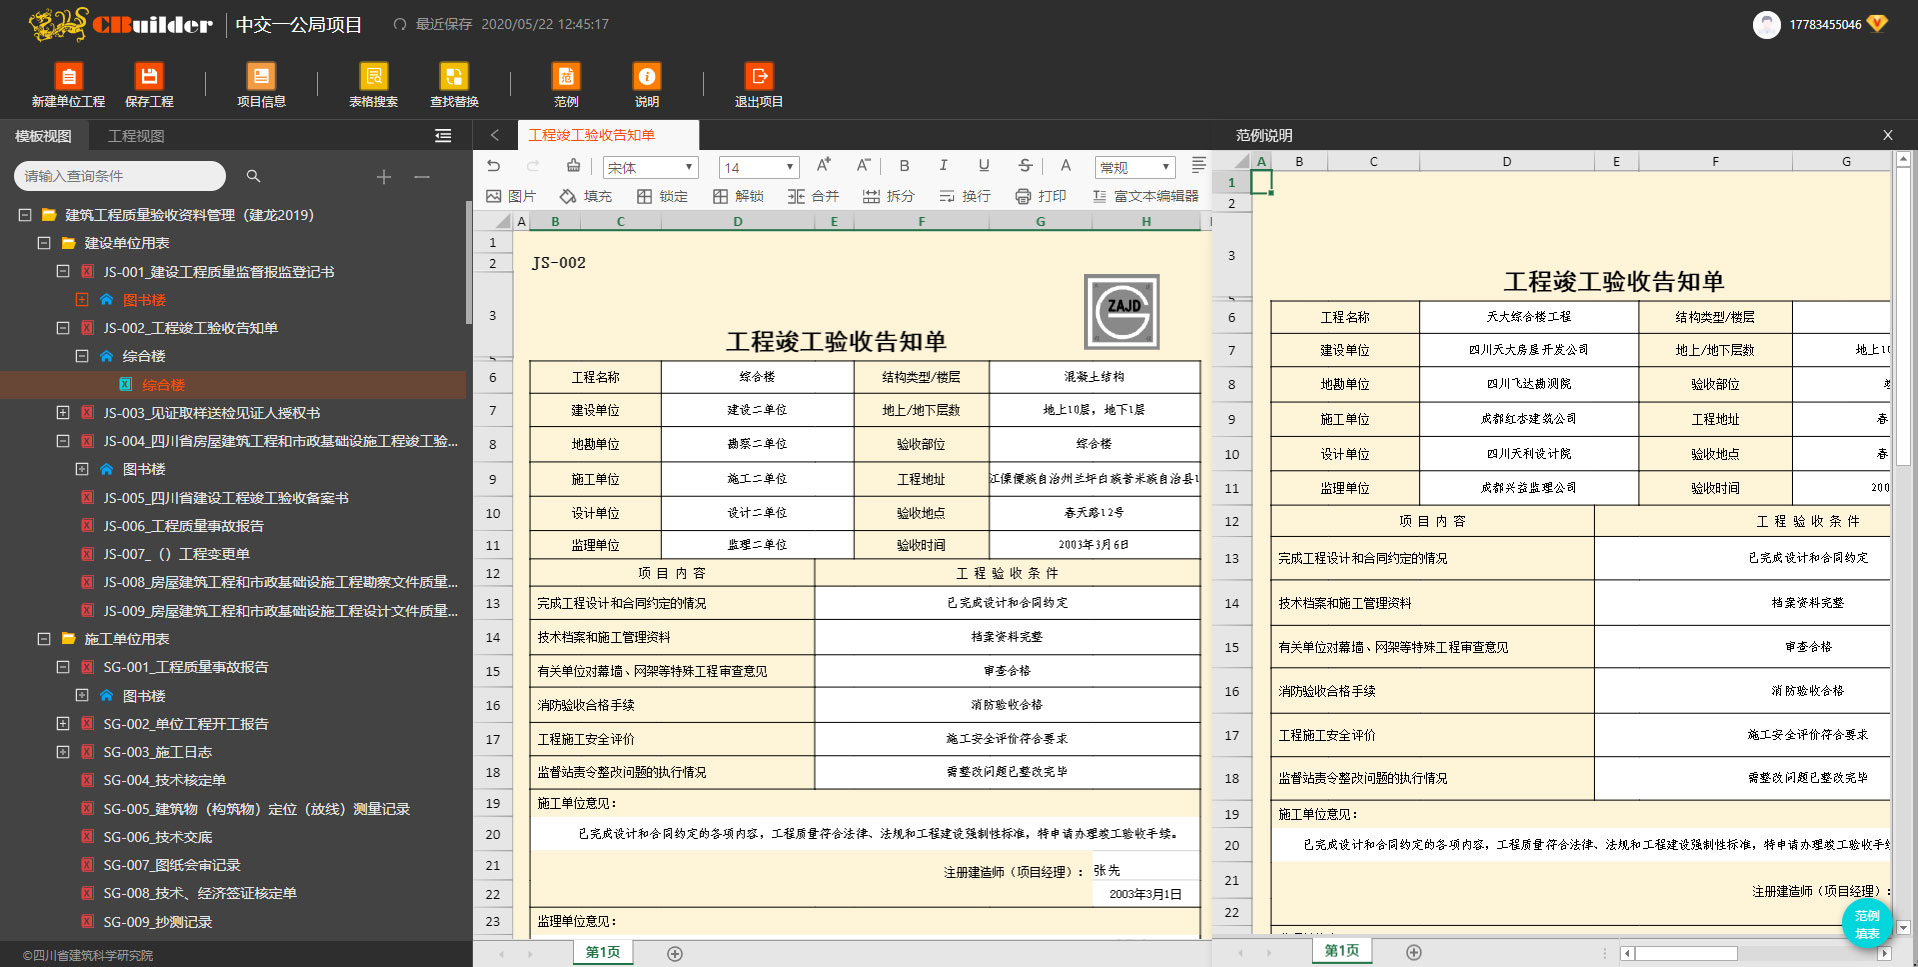Collapse the 建设单位用表 folder

(x=44, y=243)
